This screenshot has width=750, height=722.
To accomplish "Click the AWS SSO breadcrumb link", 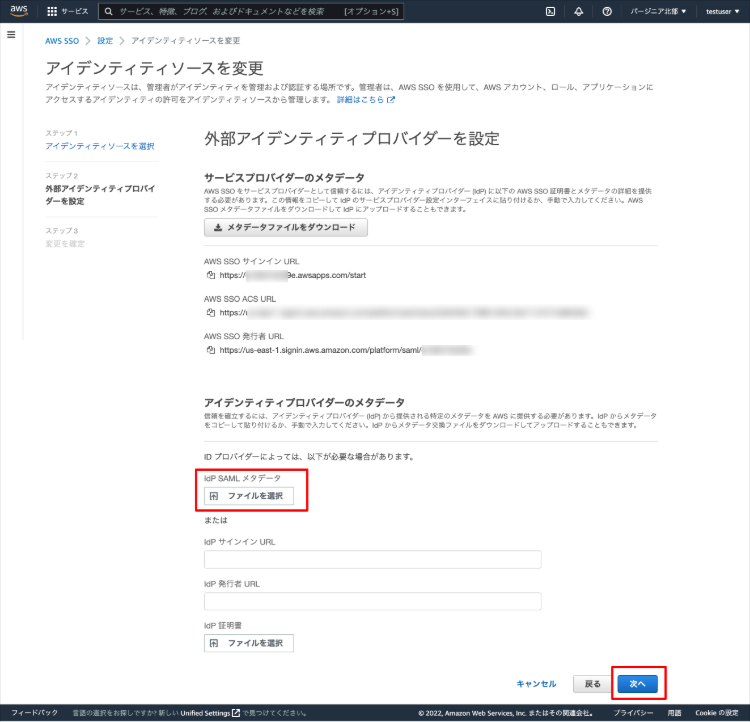I will tap(62, 41).
